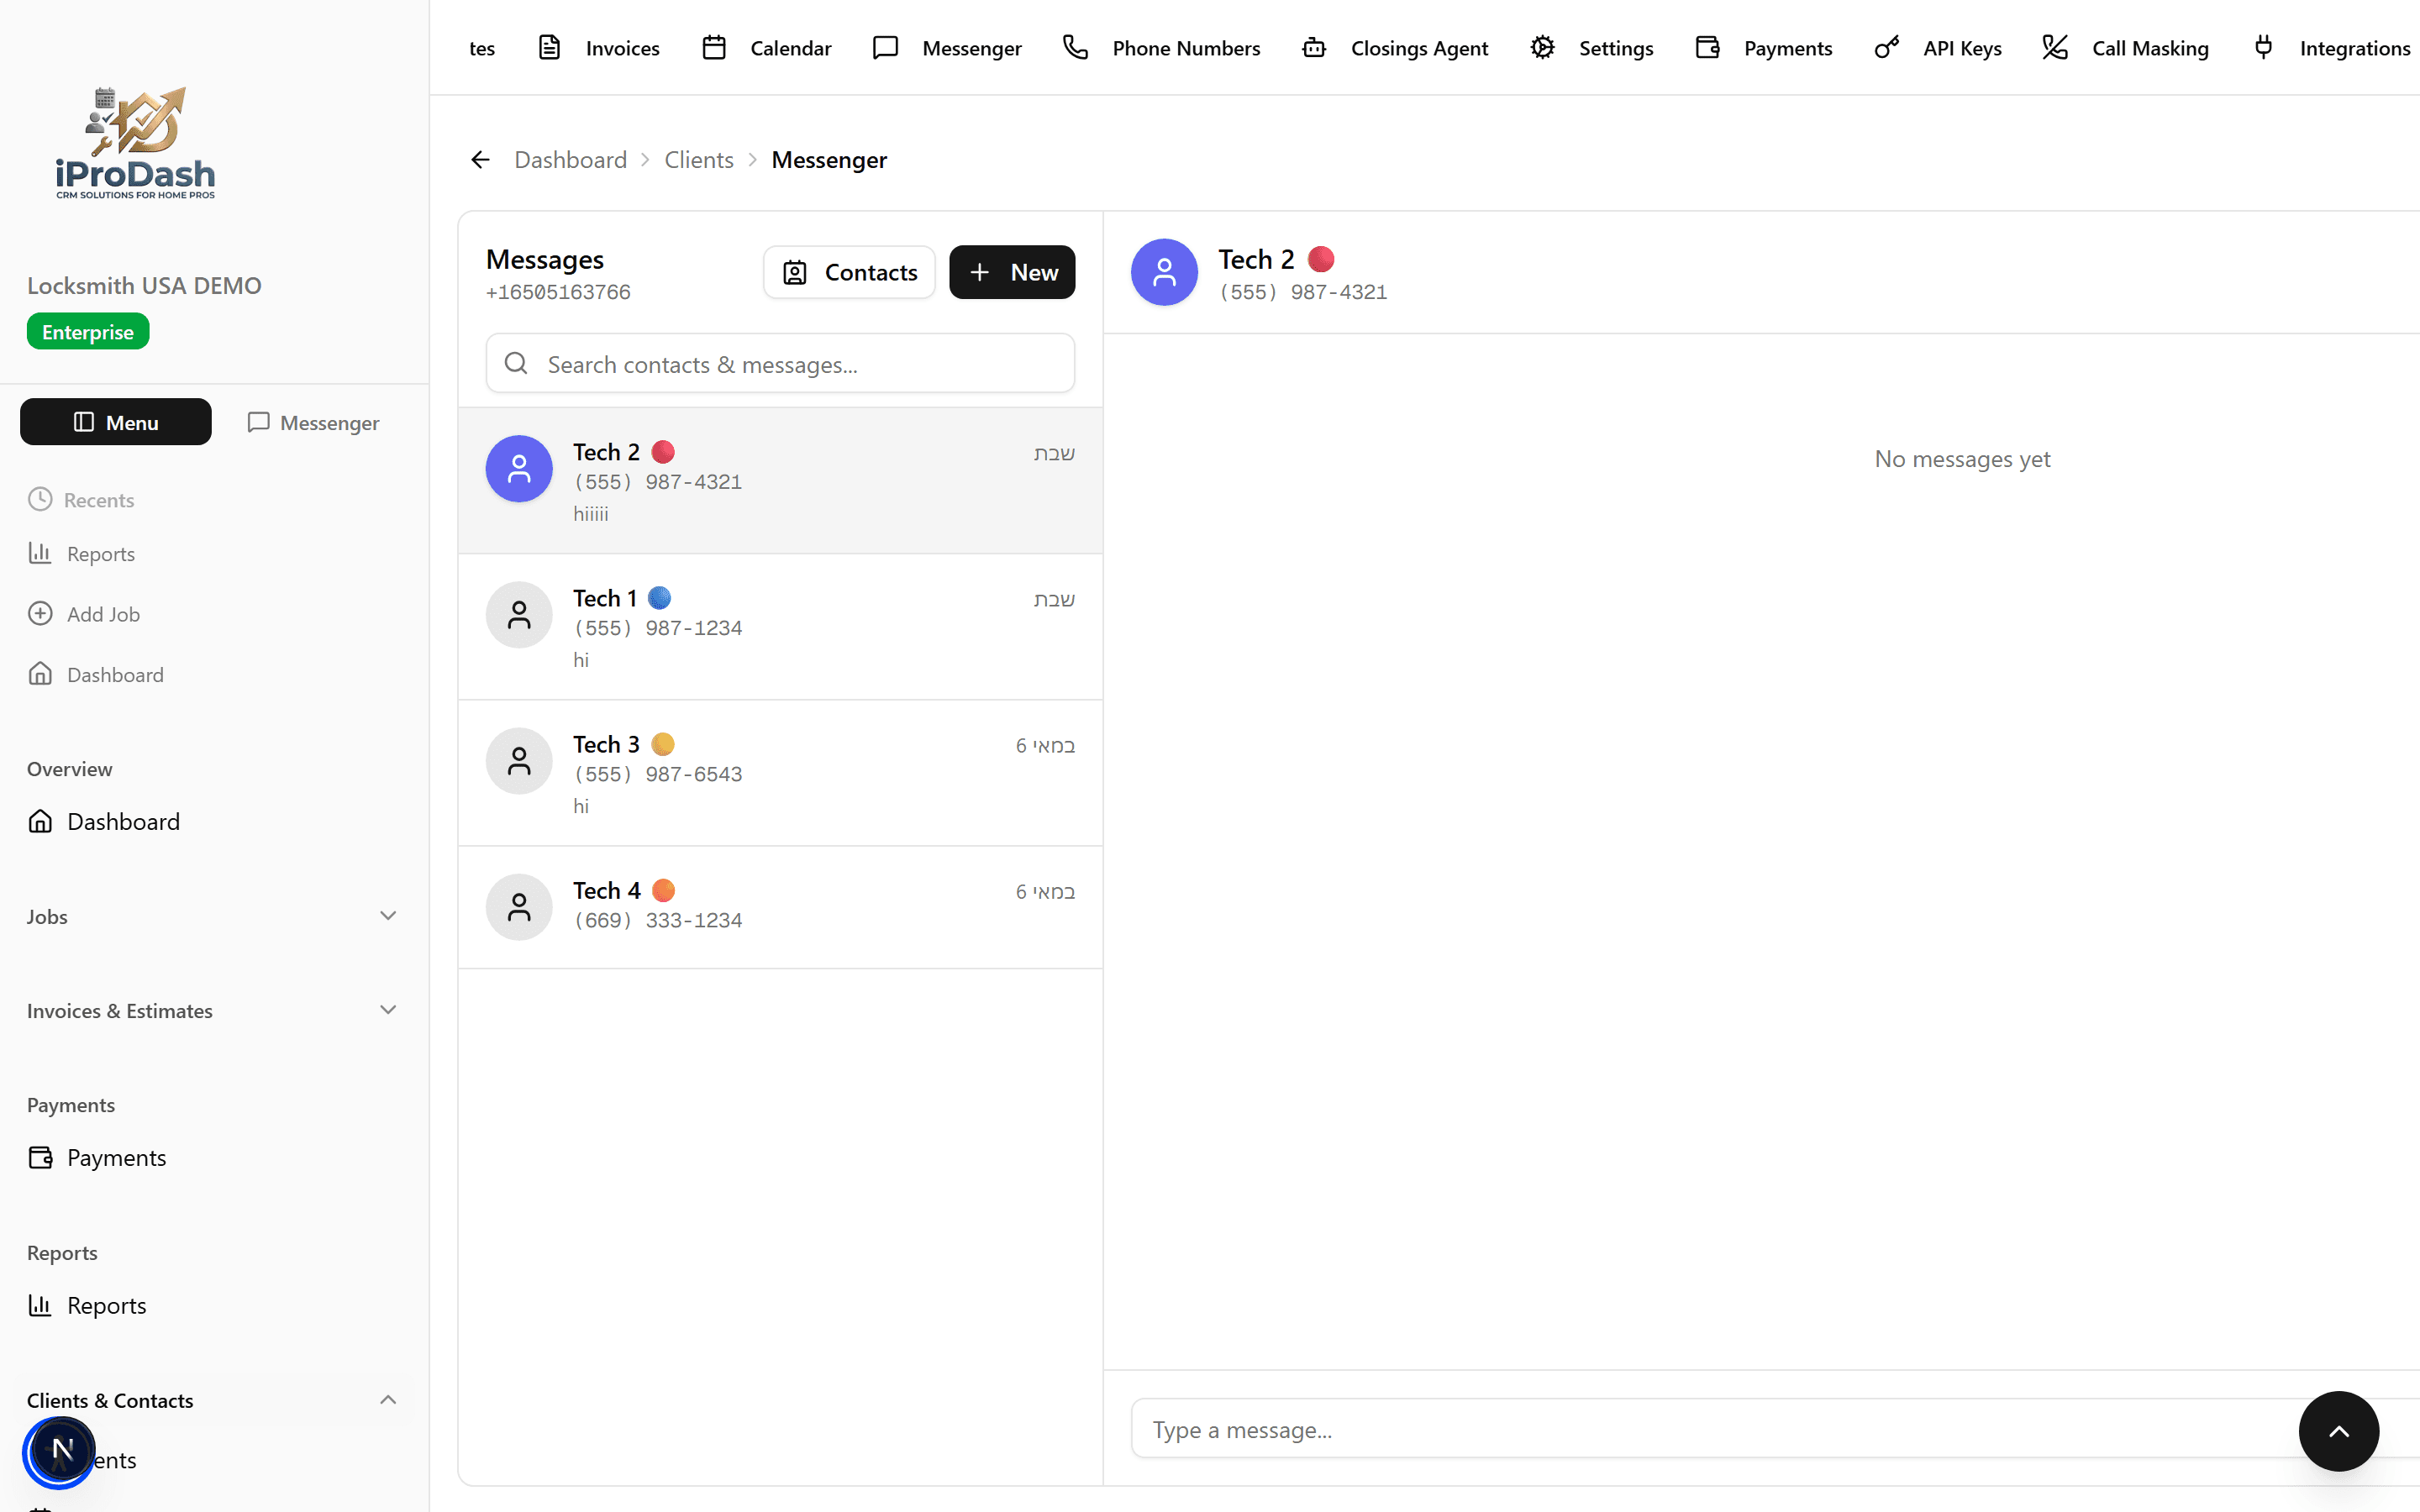The height and width of the screenshot is (1512, 2420).
Task: Open API Keys page
Action: (1937, 48)
